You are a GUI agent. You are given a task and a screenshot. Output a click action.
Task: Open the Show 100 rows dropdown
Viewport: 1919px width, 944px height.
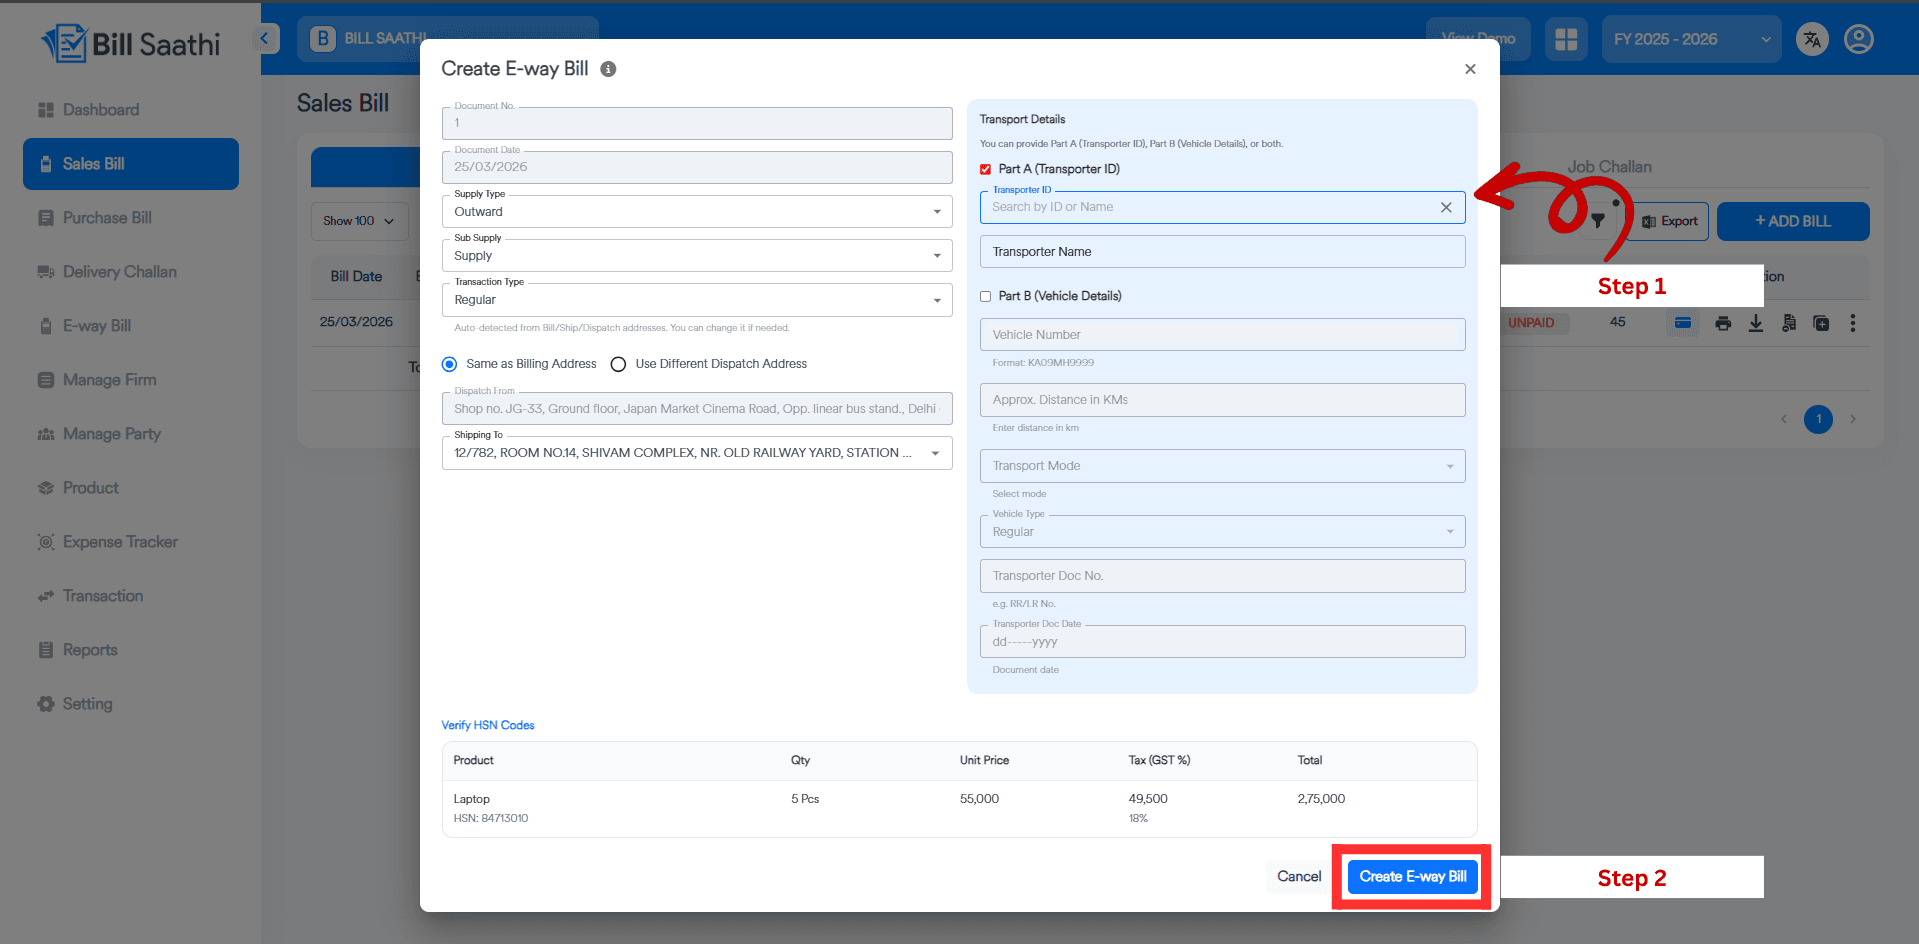click(x=359, y=221)
